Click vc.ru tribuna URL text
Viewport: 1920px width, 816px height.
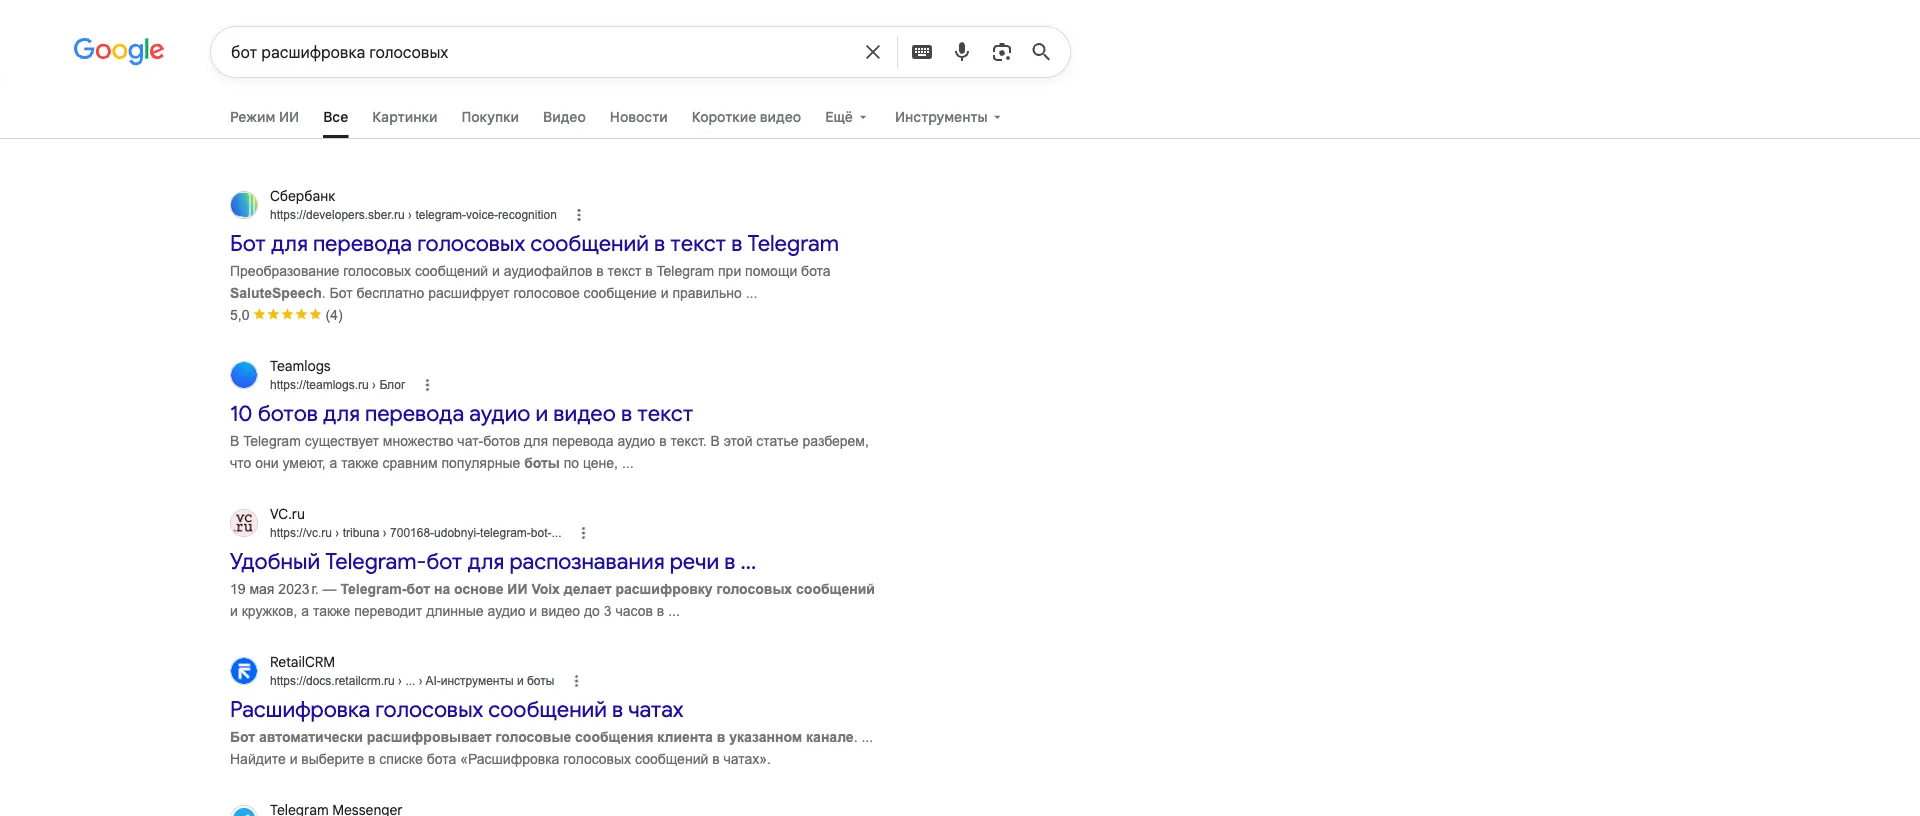(x=416, y=533)
